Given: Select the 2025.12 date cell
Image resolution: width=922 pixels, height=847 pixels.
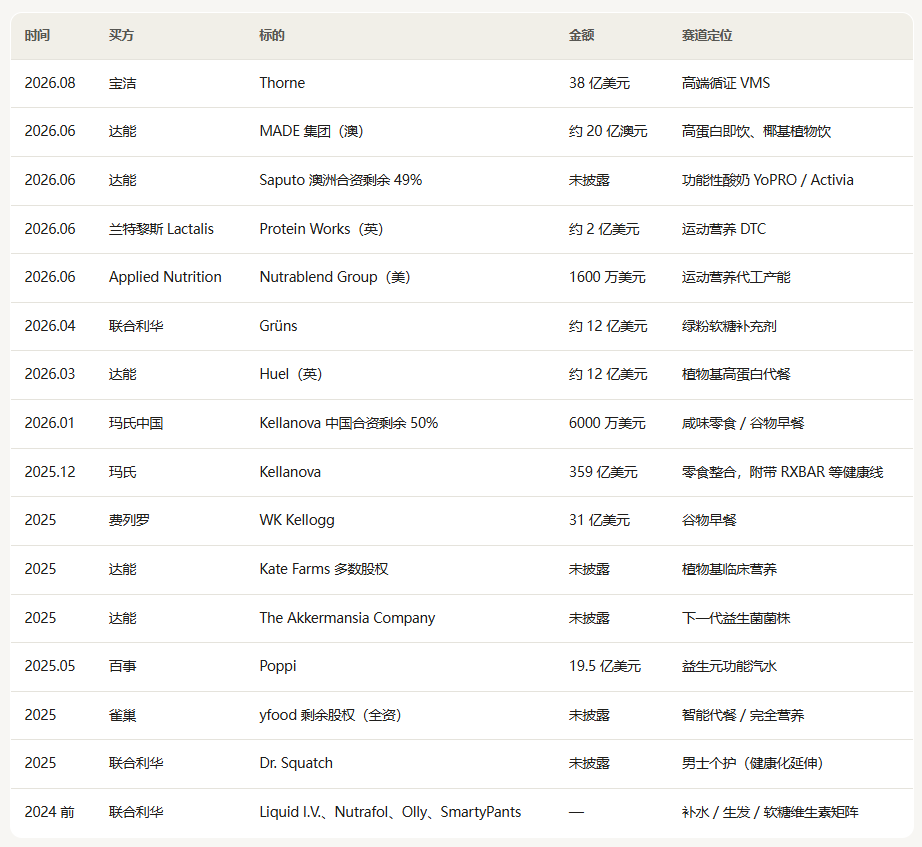Looking at the screenshot, I should (x=50, y=472).
